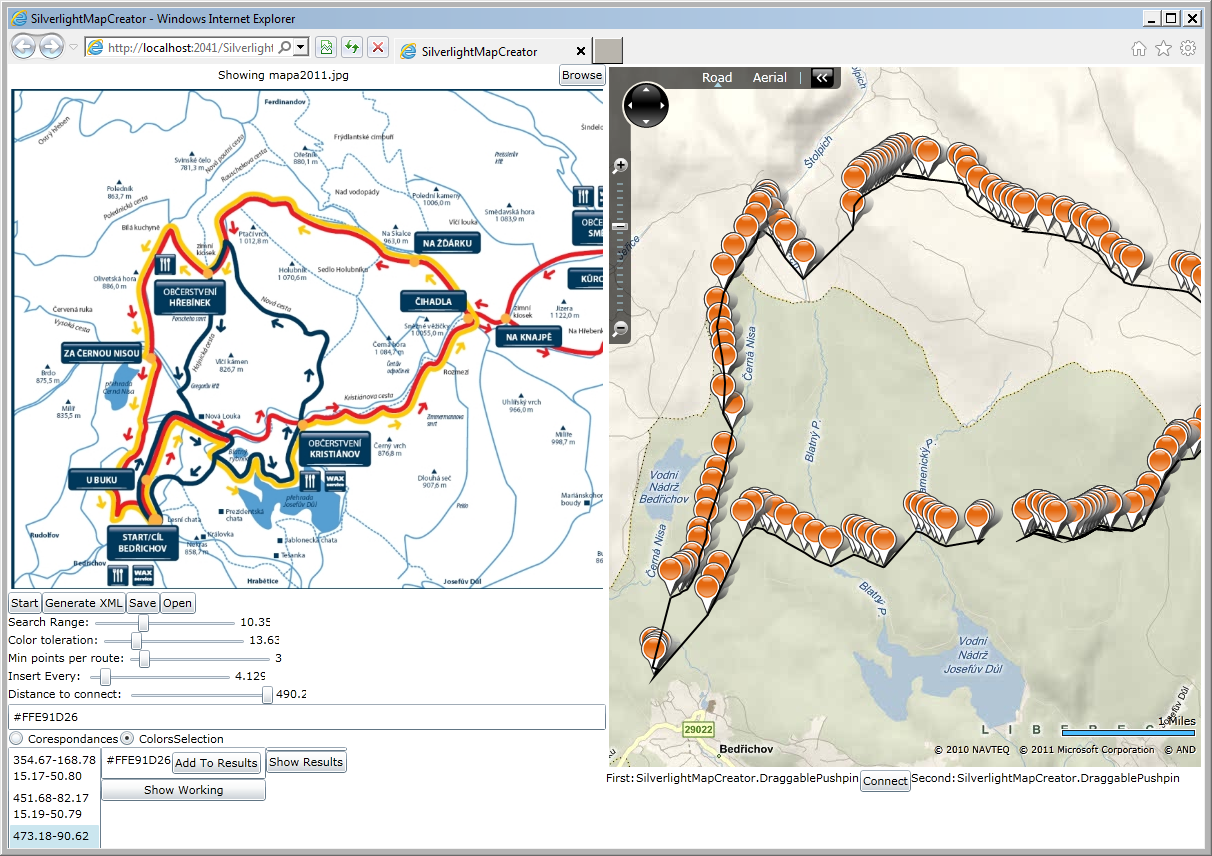Open recent pages dropdown arrow
Screen dimensions: 1212x856
coord(73,47)
